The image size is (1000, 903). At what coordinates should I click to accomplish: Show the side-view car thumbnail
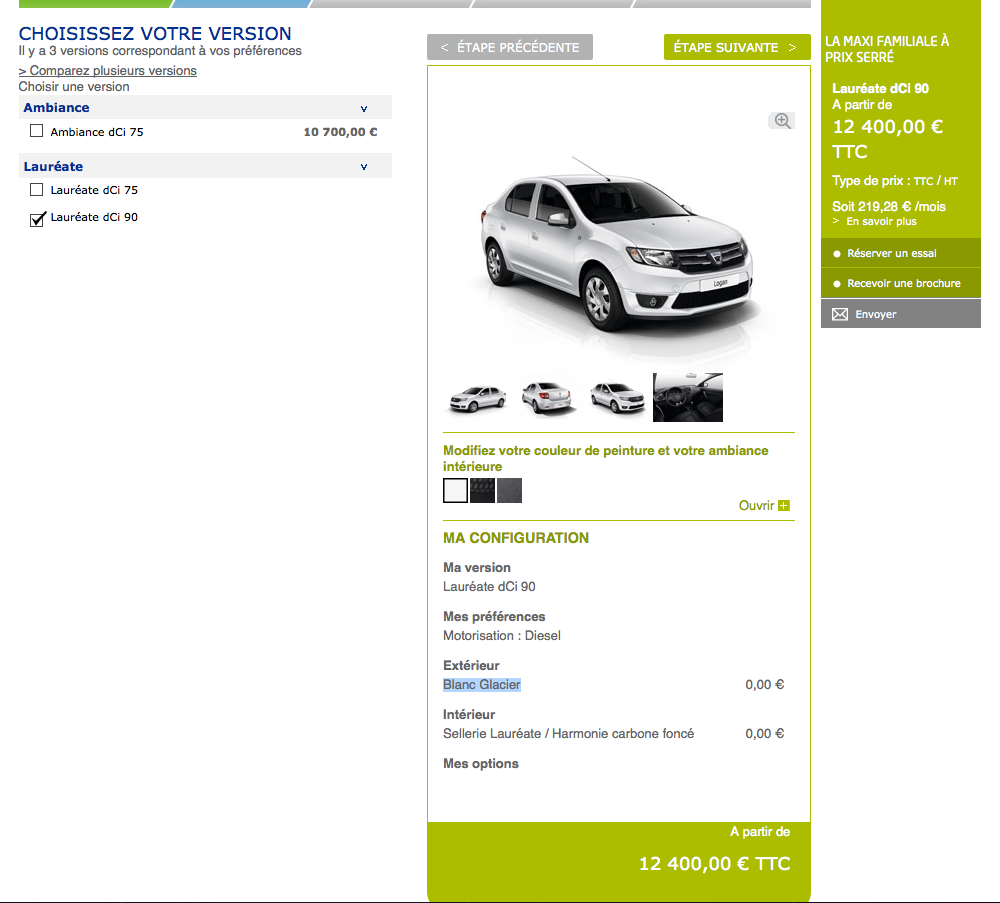(478, 398)
